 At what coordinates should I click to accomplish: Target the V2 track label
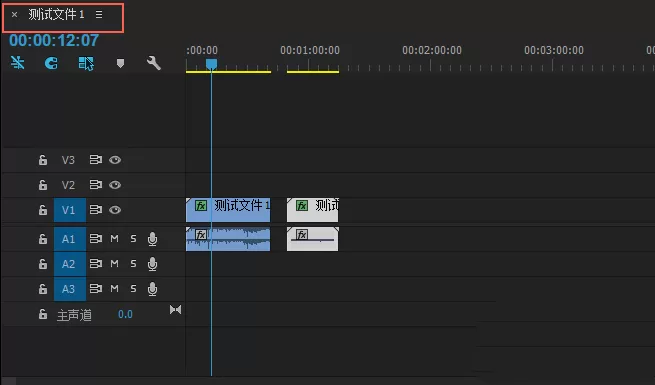coord(68,185)
